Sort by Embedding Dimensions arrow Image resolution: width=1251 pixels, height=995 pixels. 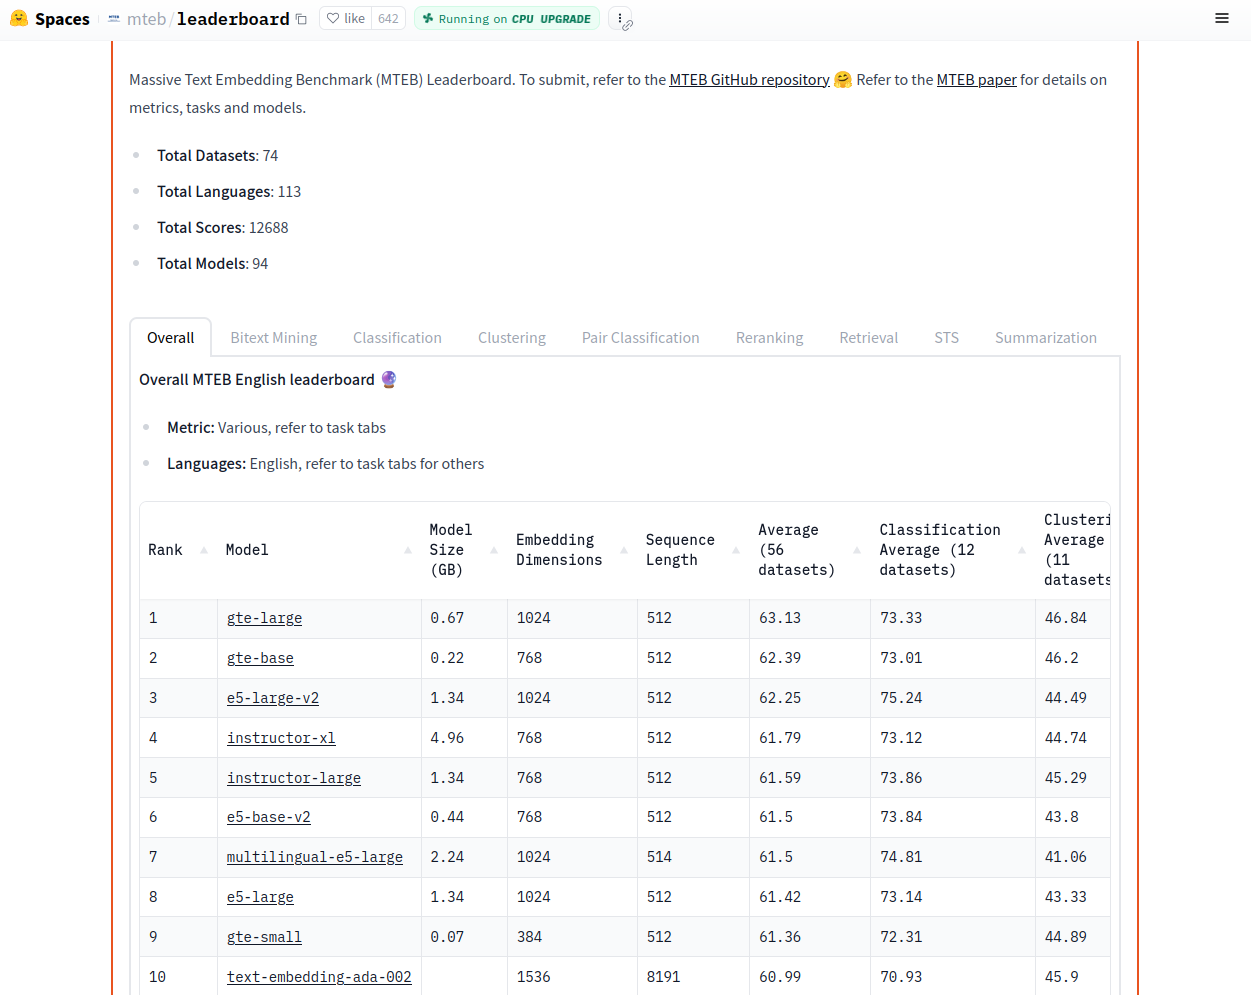coord(624,550)
